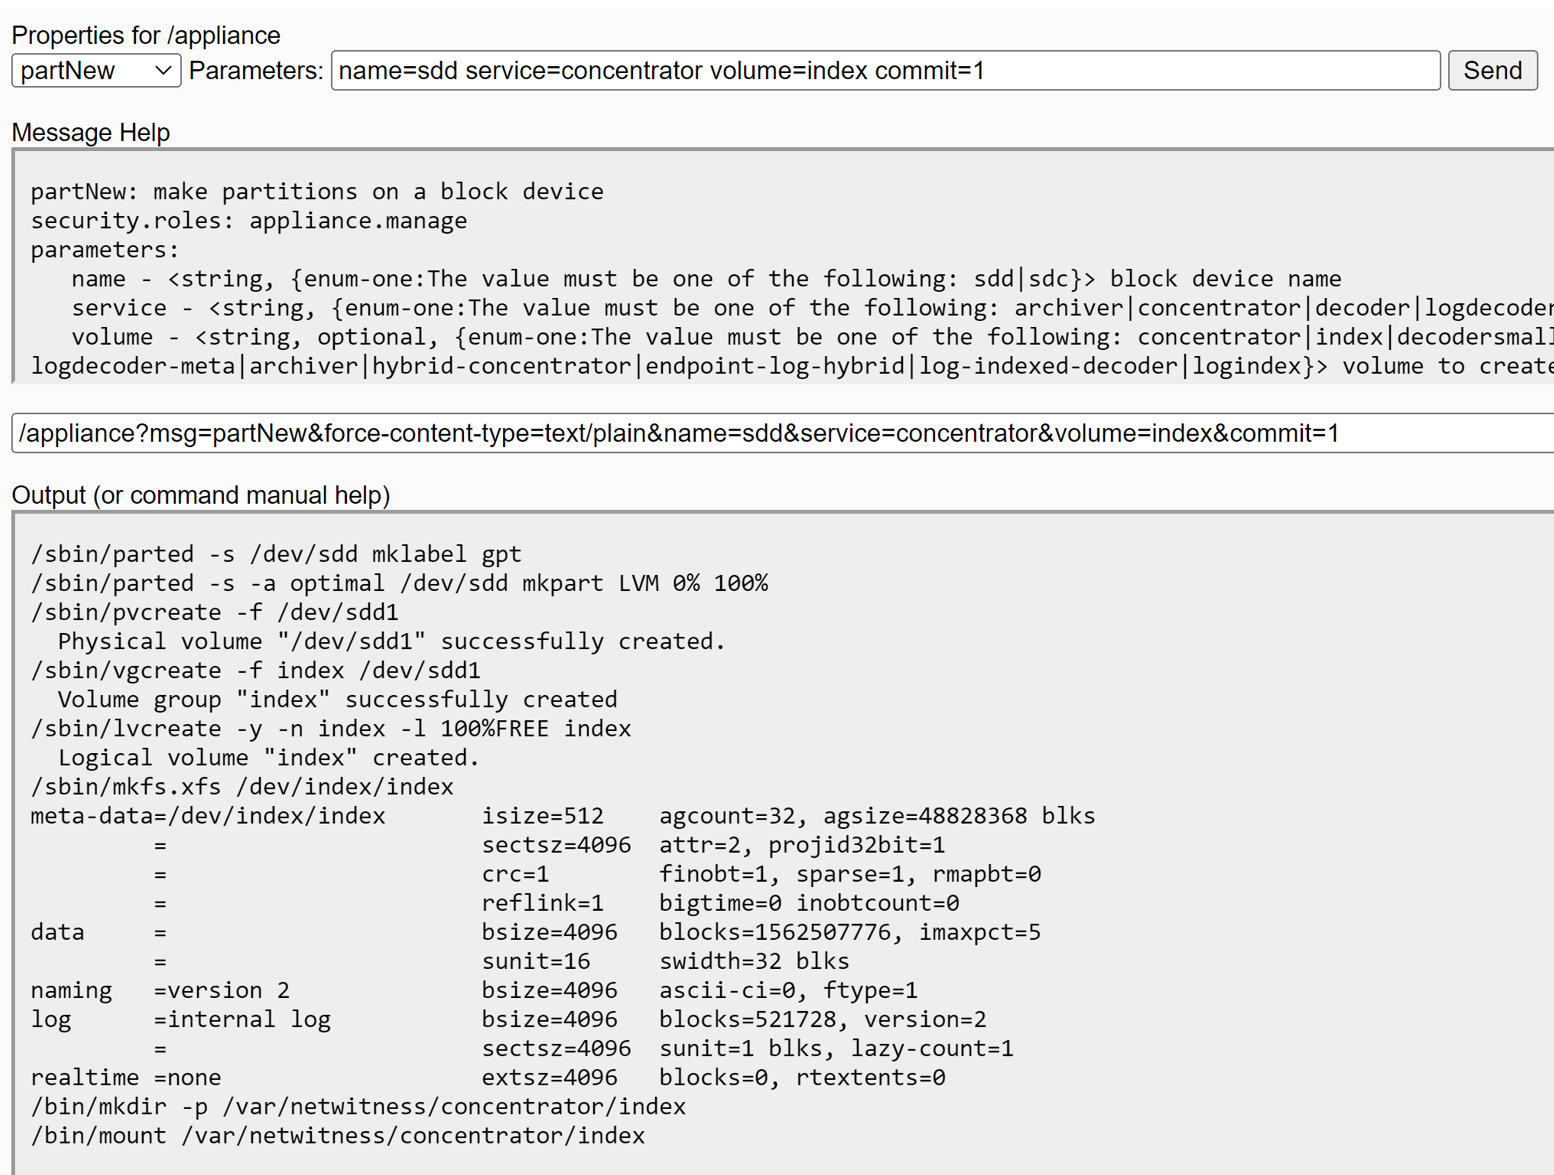This screenshot has width=1554, height=1175.
Task: Click the /appliance?msg=partNew URL field
Action: tap(780, 433)
